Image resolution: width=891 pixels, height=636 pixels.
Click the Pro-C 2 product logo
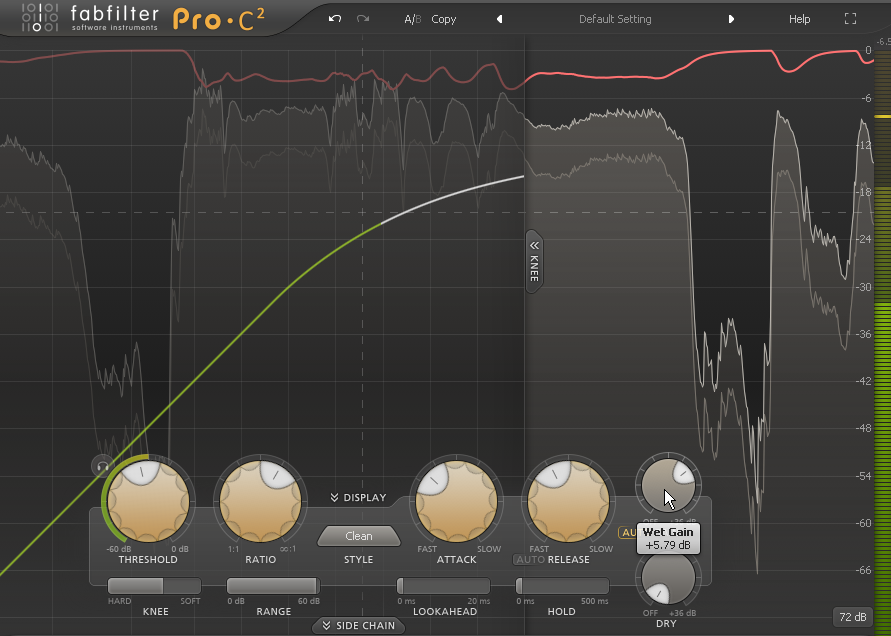(x=219, y=19)
